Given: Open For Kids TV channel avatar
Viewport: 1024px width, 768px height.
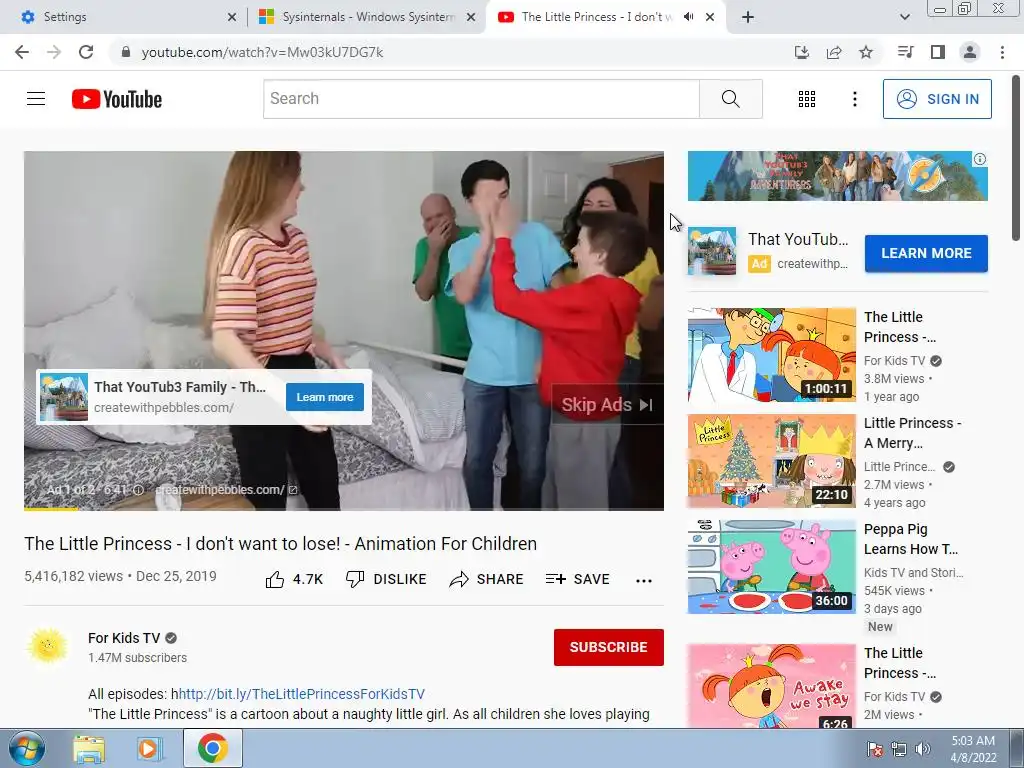Looking at the screenshot, I should click(x=48, y=646).
